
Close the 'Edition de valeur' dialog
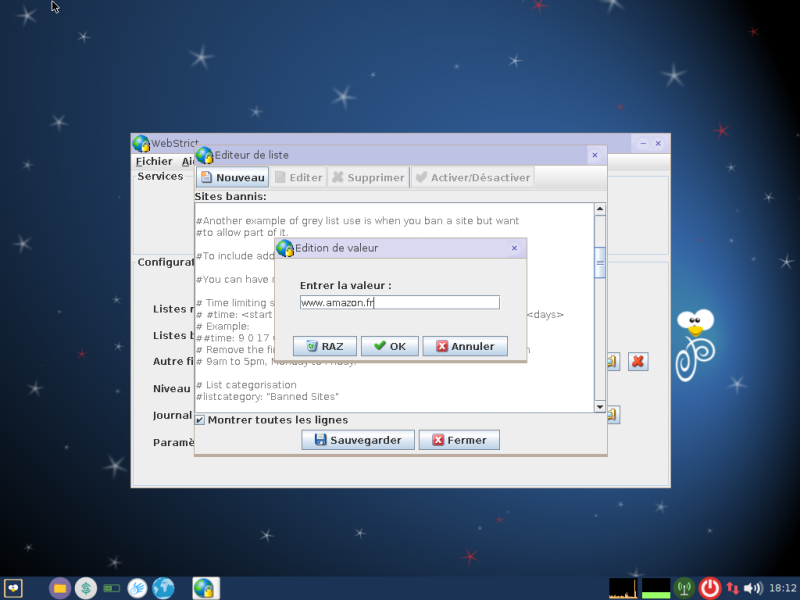point(514,248)
